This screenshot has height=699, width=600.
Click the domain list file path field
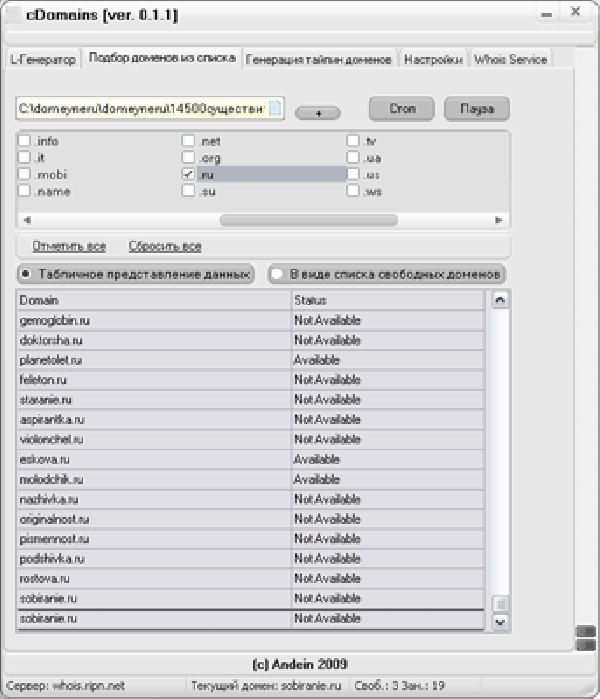tap(140, 108)
